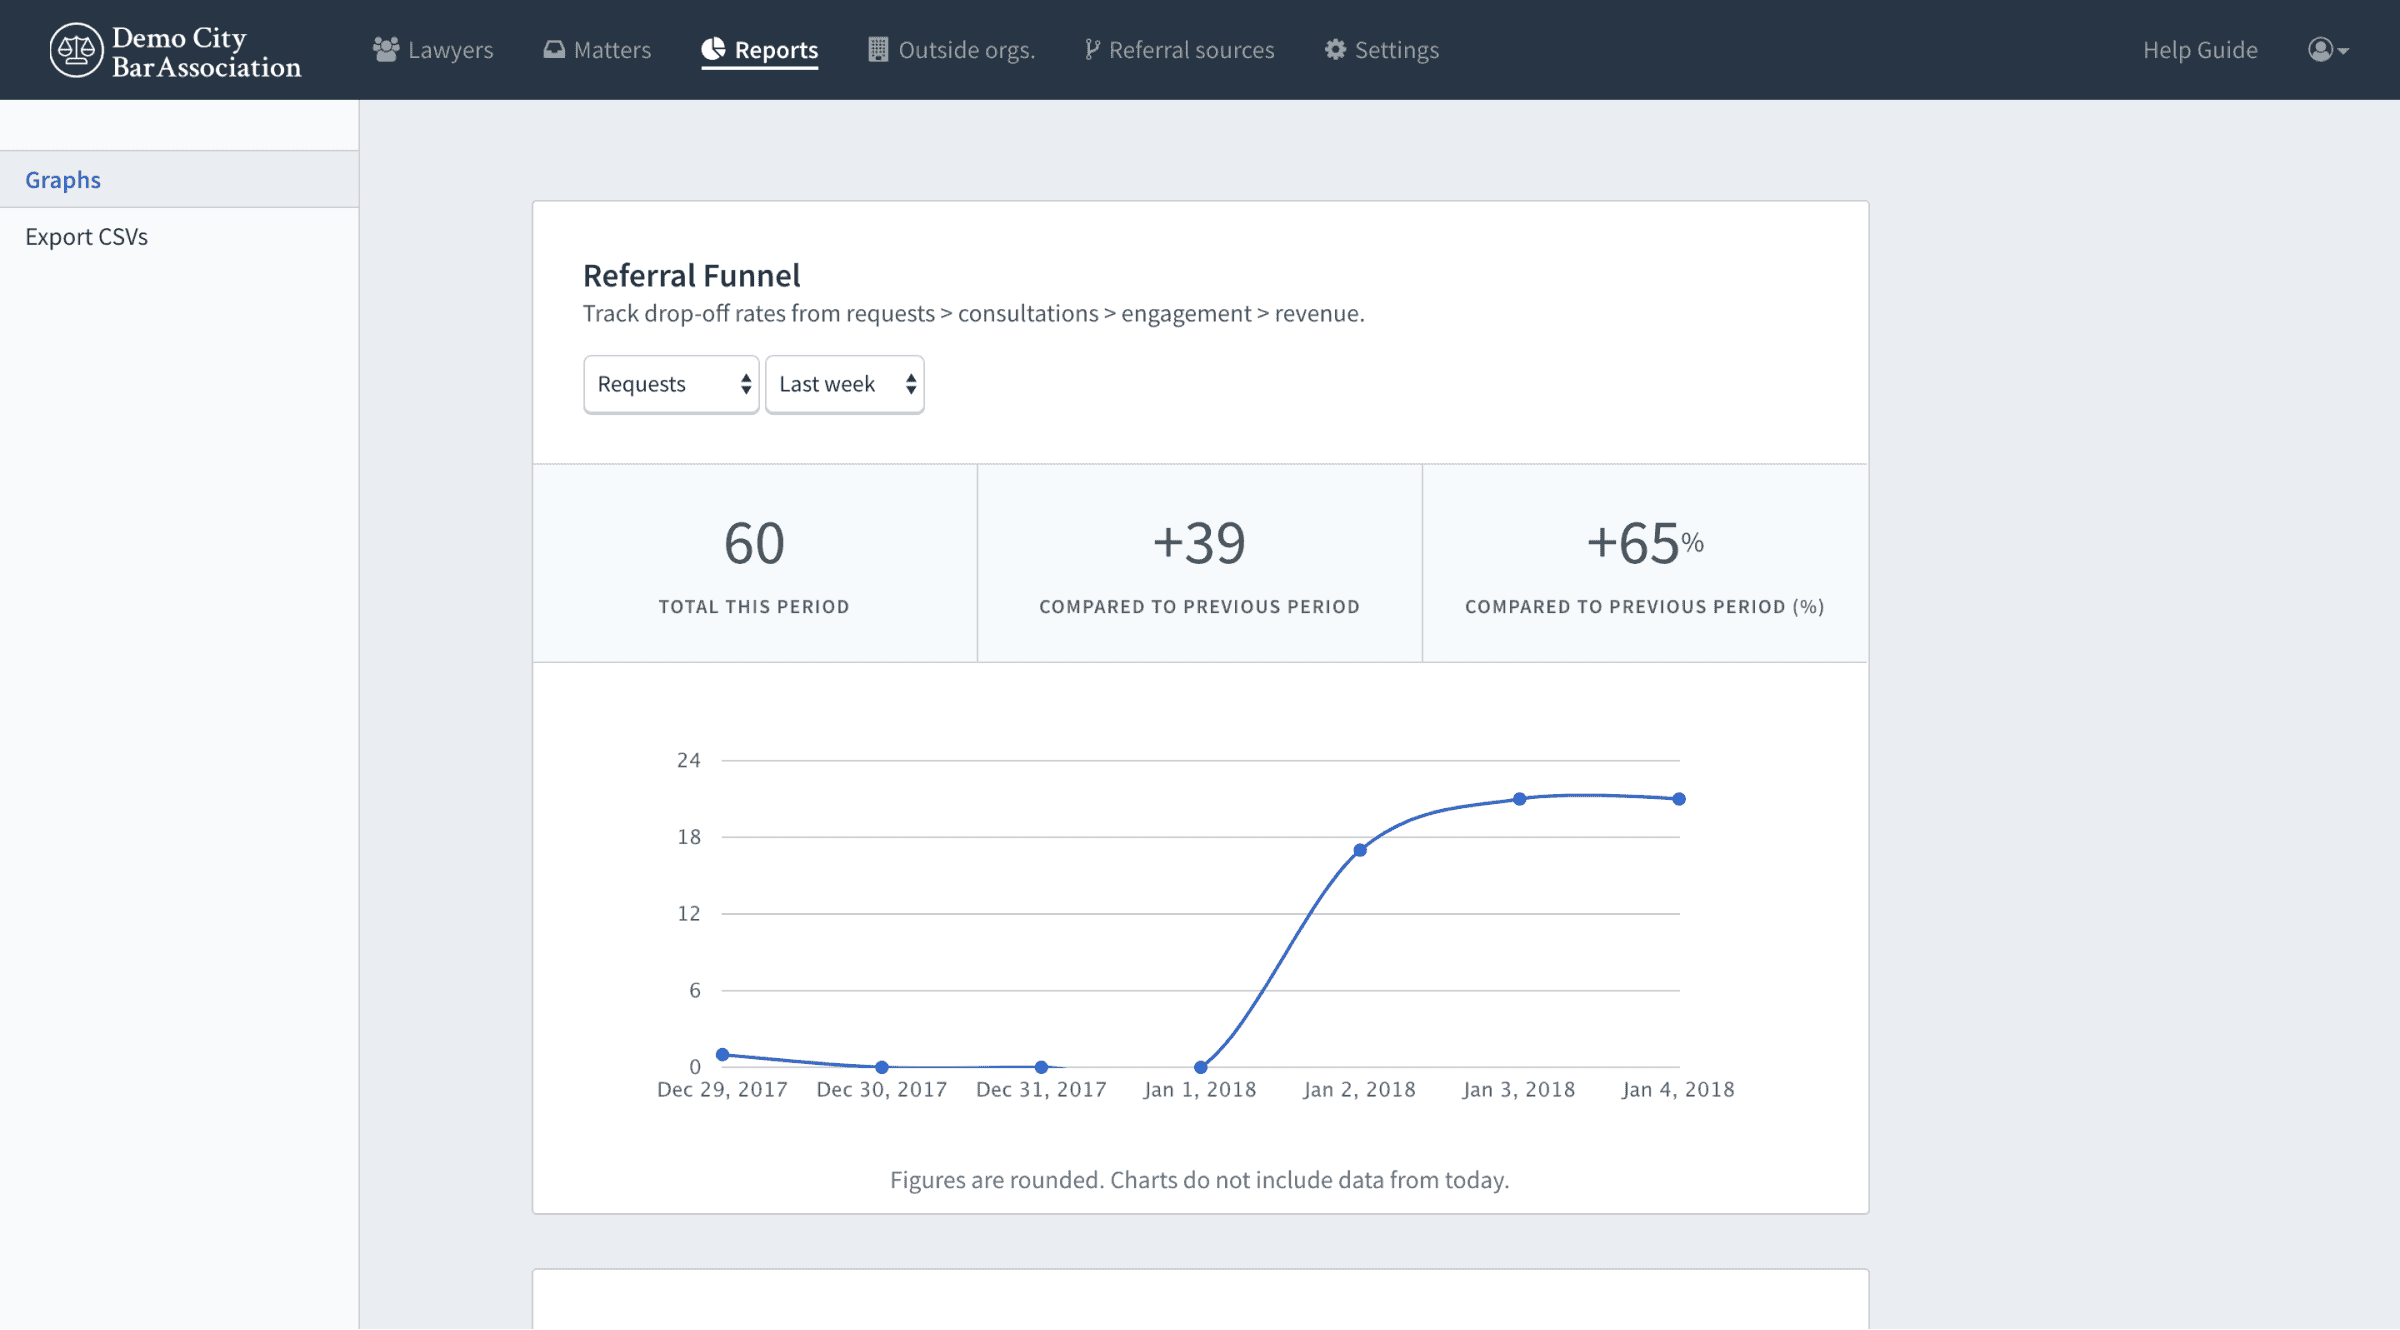
Task: Open the Export CSVs sidebar link
Action: coord(86,236)
